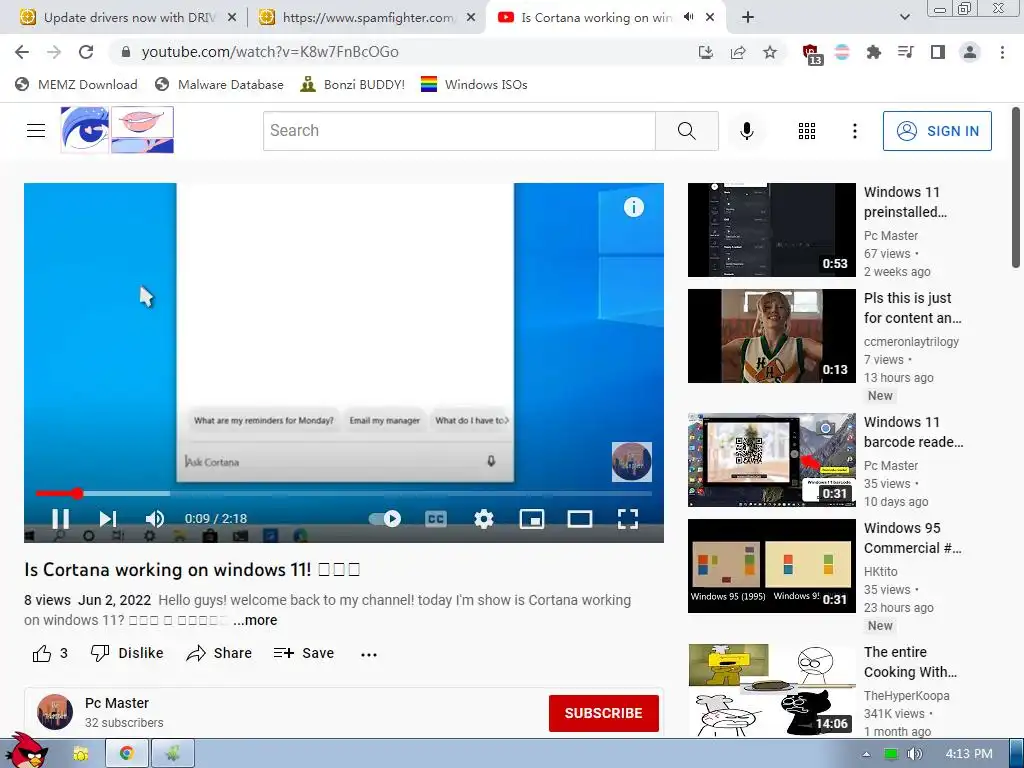Open a new browser tab
The height and width of the screenshot is (768, 1024).
[748, 18]
